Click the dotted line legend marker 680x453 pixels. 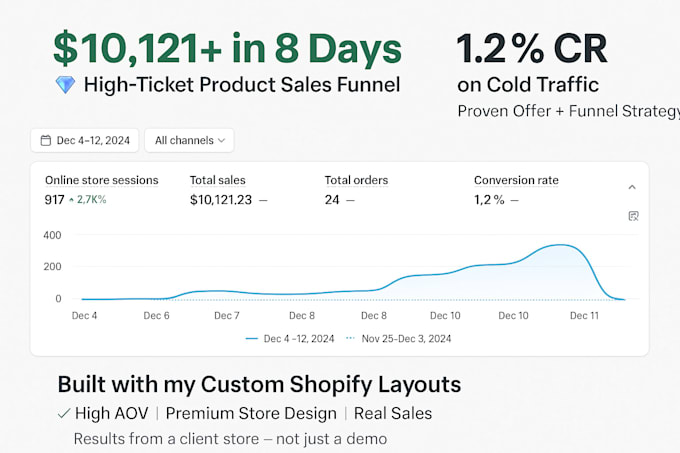pyautogui.click(x=349, y=339)
